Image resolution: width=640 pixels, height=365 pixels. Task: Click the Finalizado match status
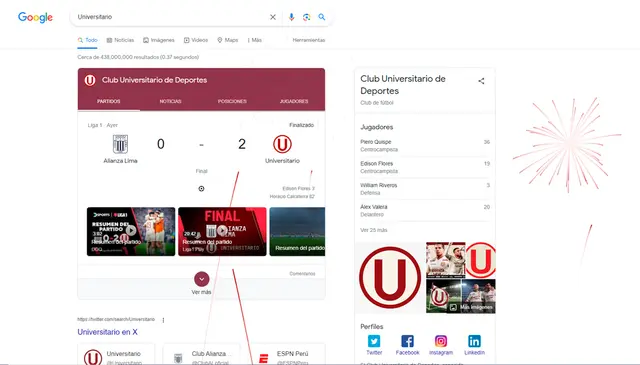tap(302, 125)
